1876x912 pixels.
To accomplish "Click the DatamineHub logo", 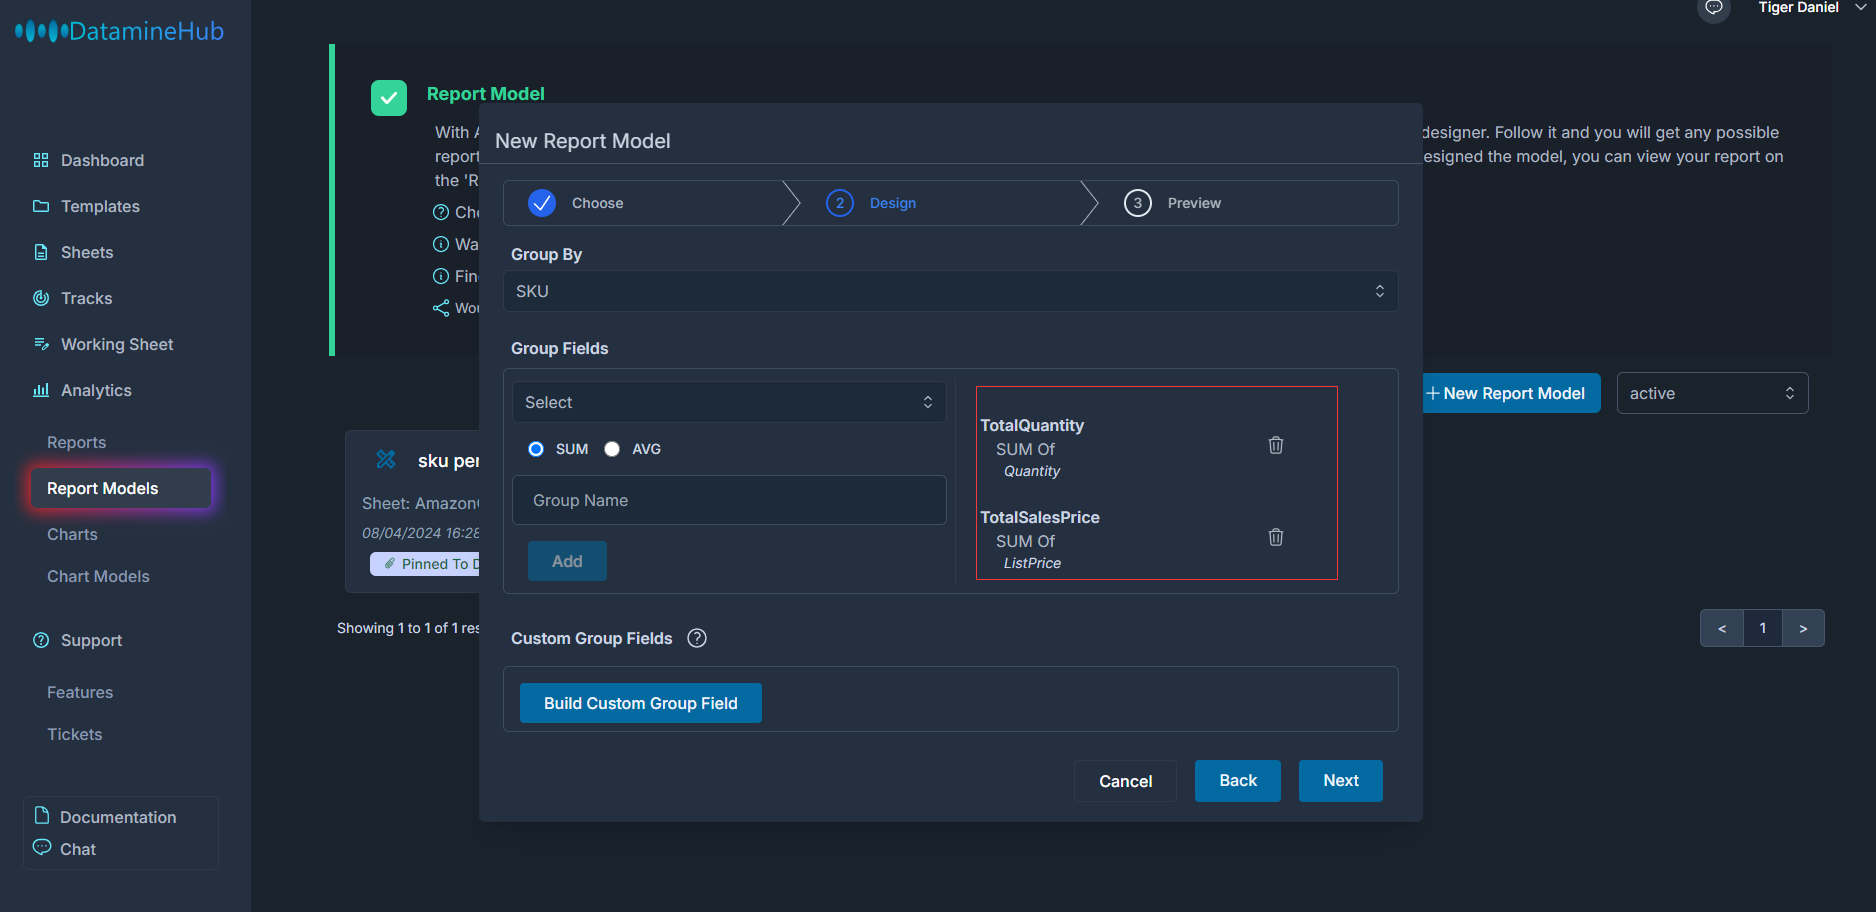I will coord(119,31).
